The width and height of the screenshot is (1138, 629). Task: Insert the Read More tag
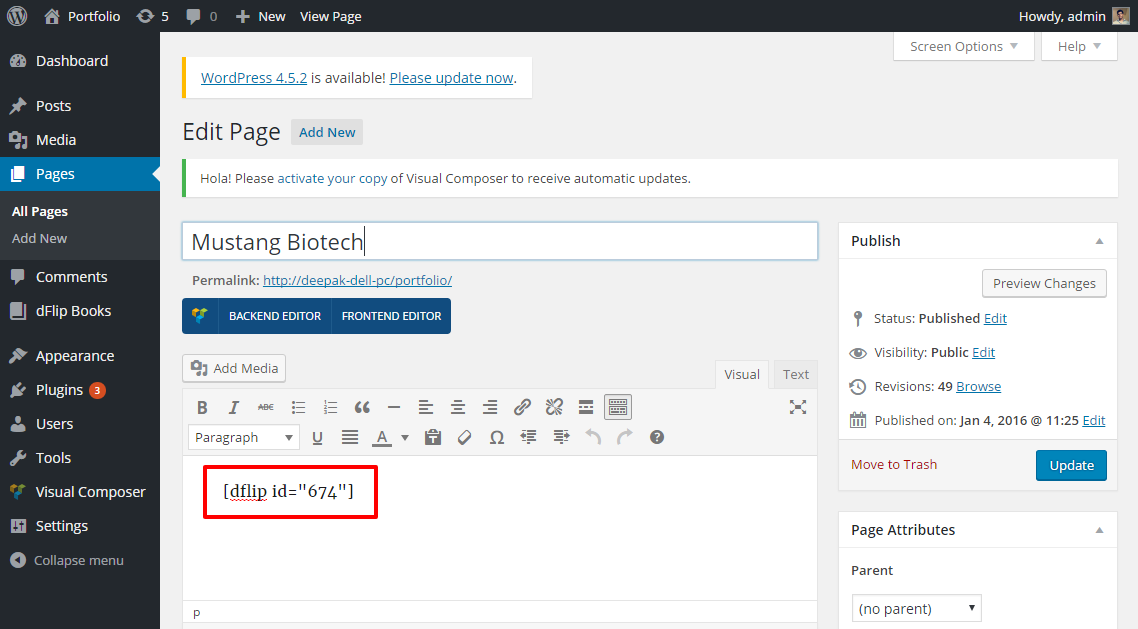[586, 407]
